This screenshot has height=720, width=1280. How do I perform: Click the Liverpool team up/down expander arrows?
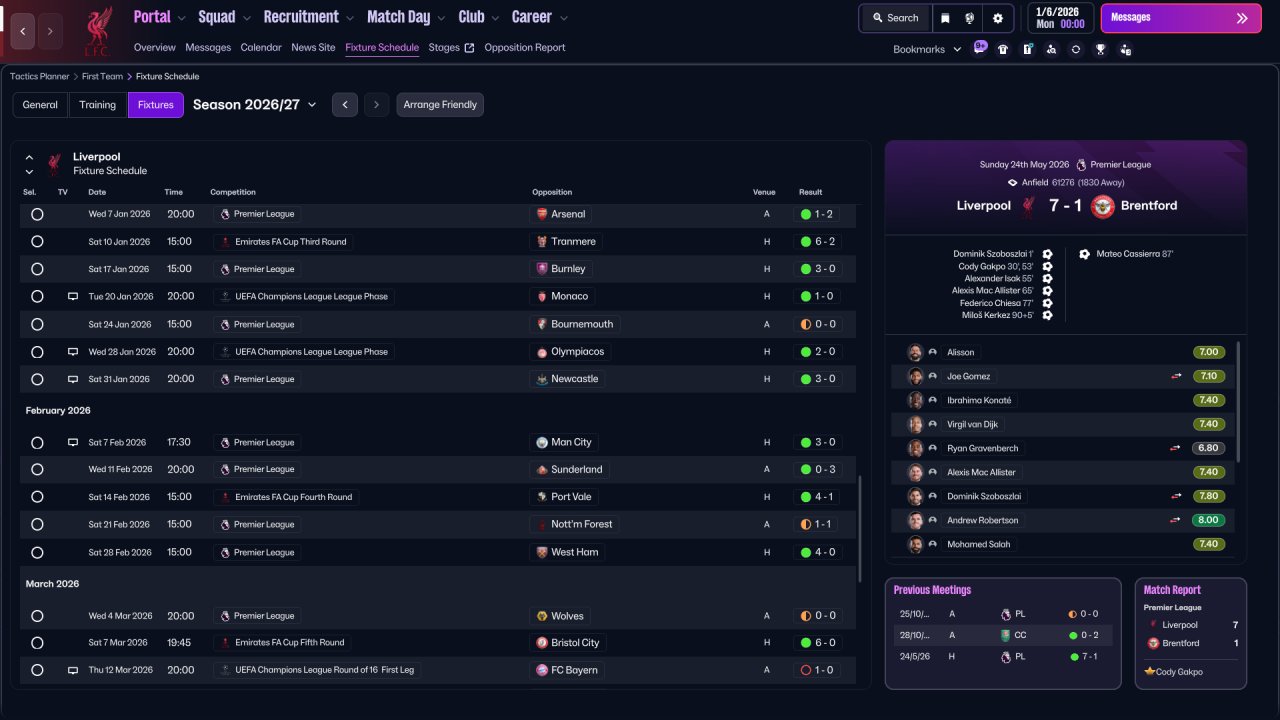[x=29, y=164]
